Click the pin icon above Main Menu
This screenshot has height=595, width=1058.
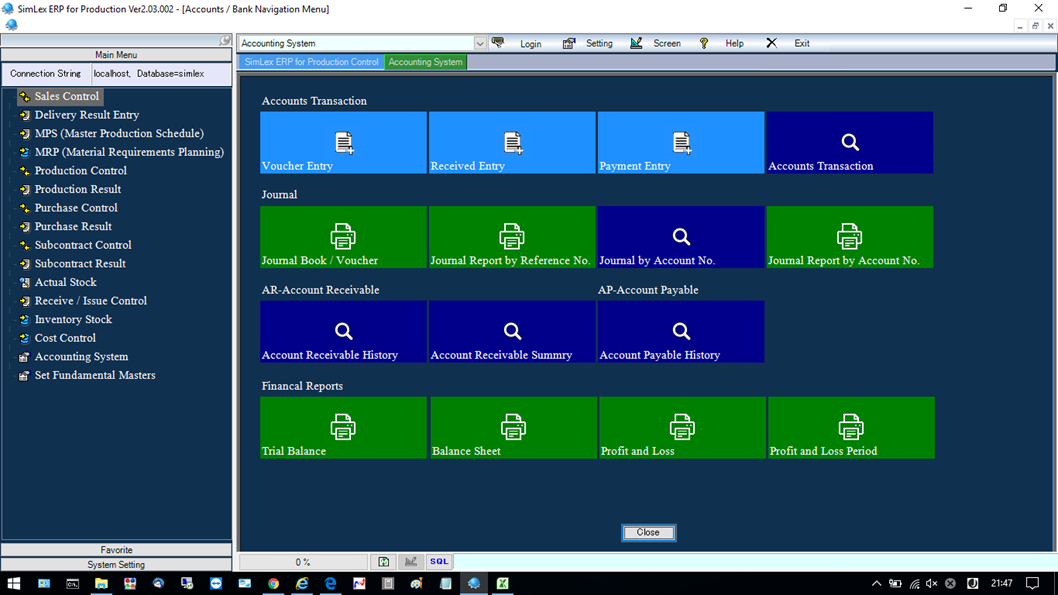coord(225,40)
